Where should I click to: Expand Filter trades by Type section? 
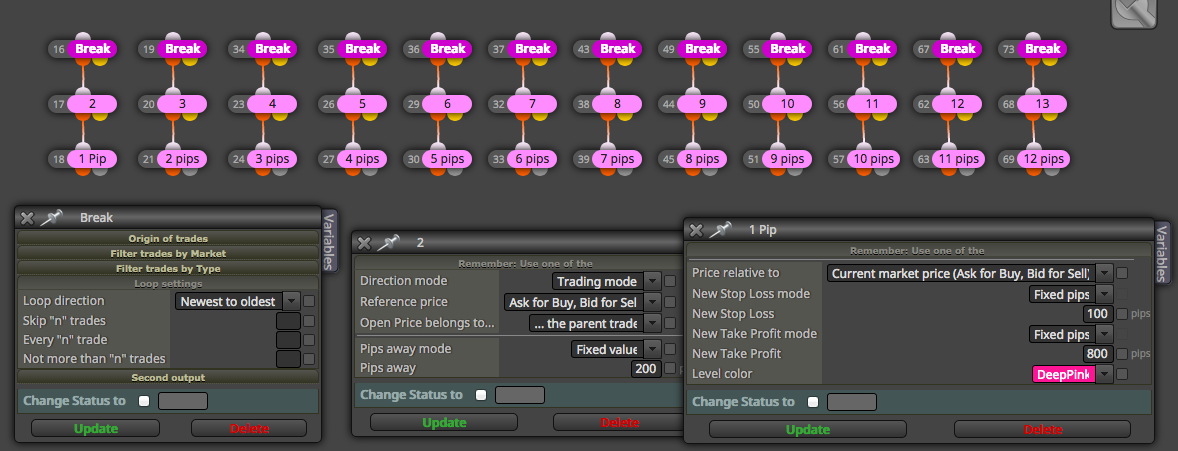[x=168, y=268]
